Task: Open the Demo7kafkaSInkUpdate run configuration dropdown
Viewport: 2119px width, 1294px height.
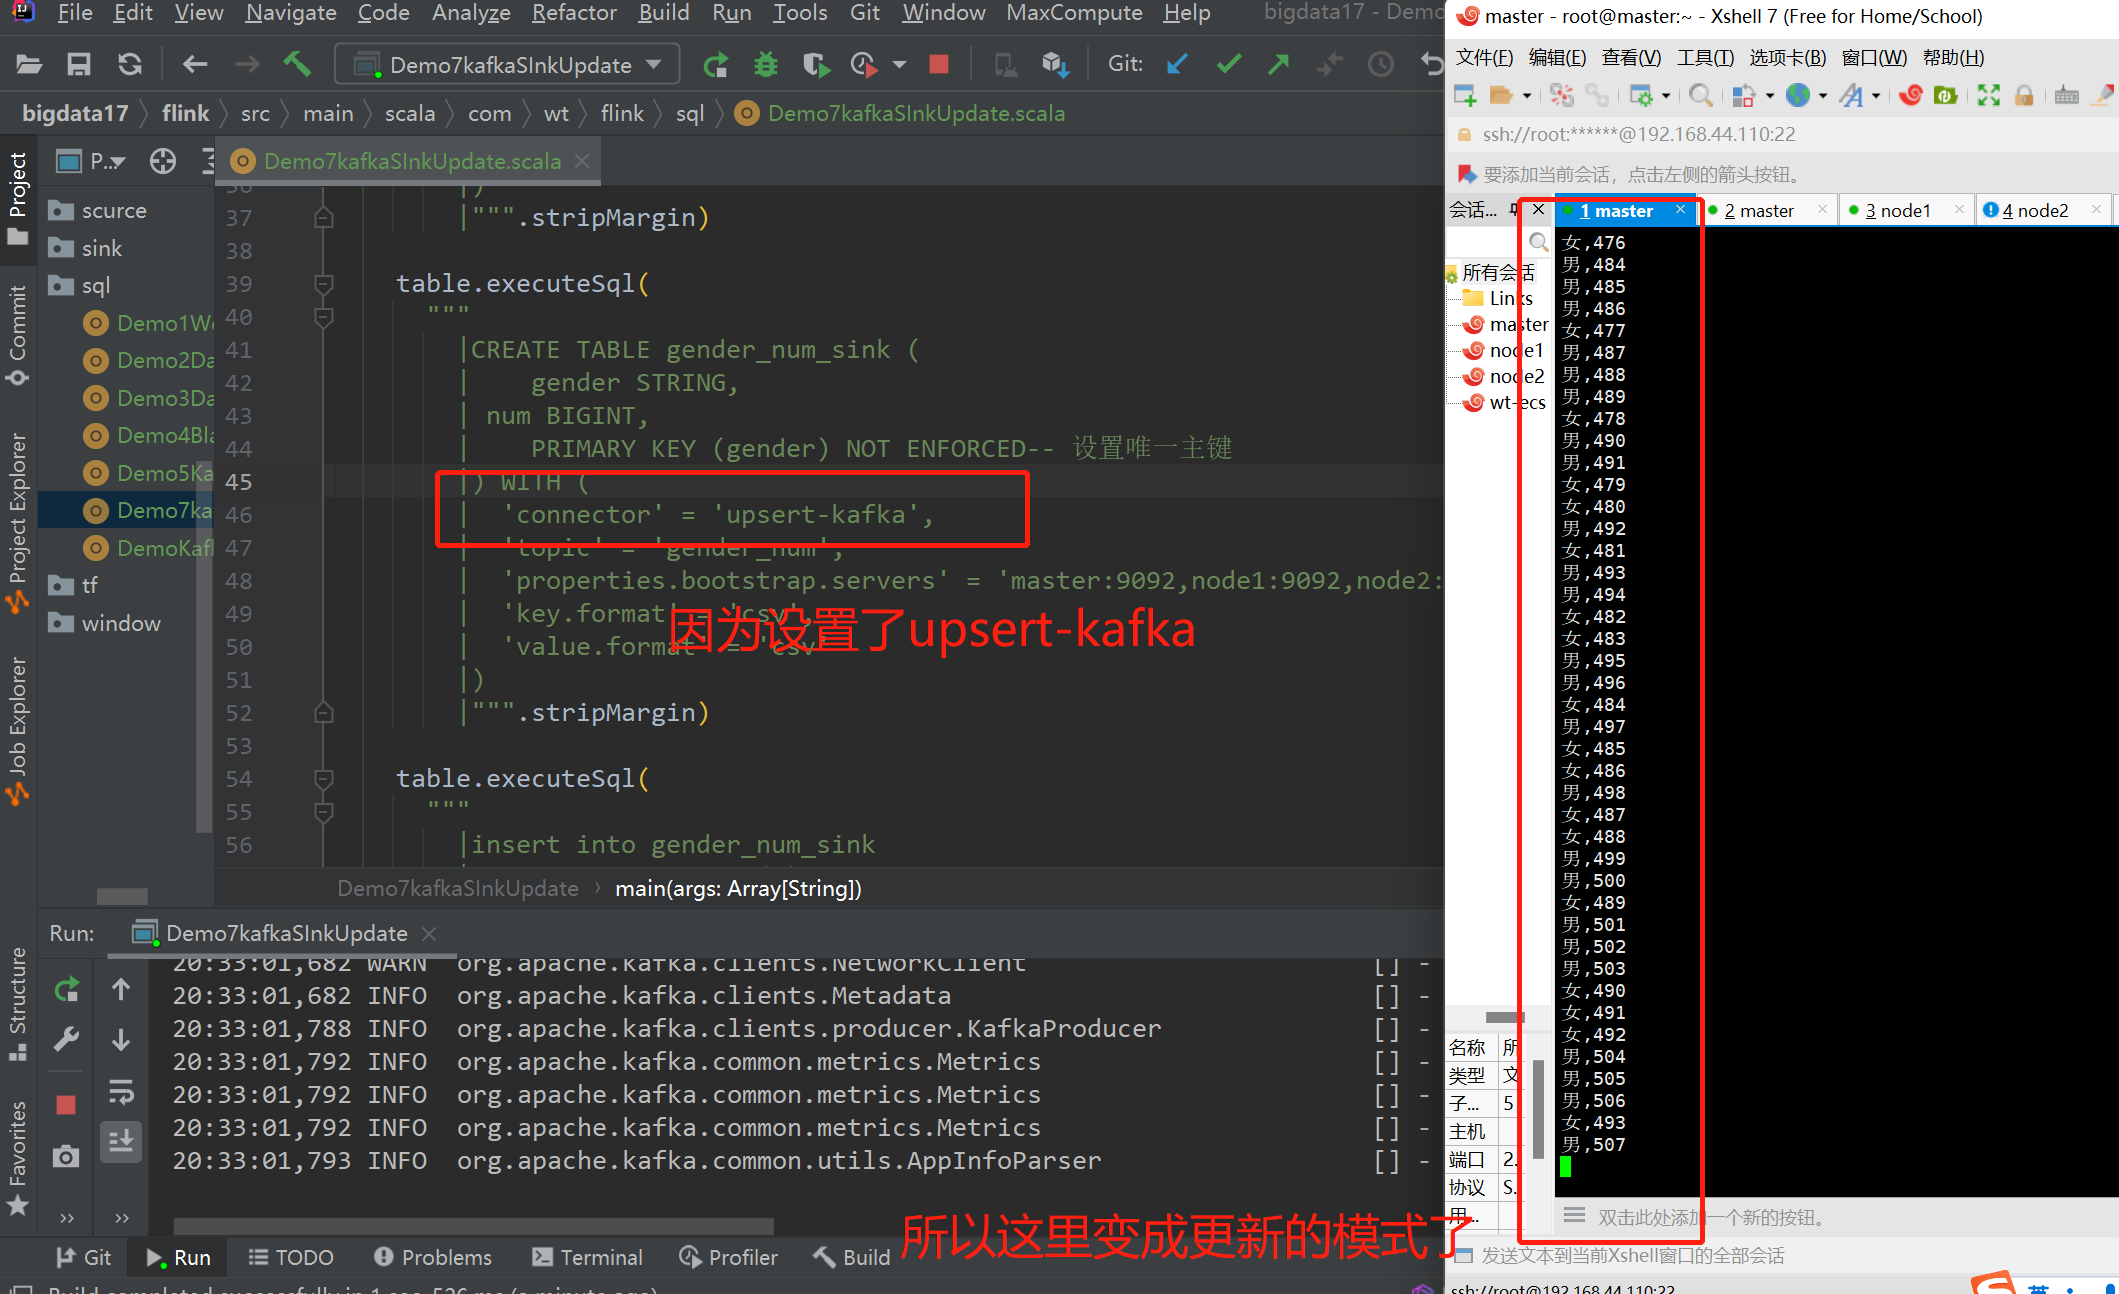Action: (x=508, y=65)
